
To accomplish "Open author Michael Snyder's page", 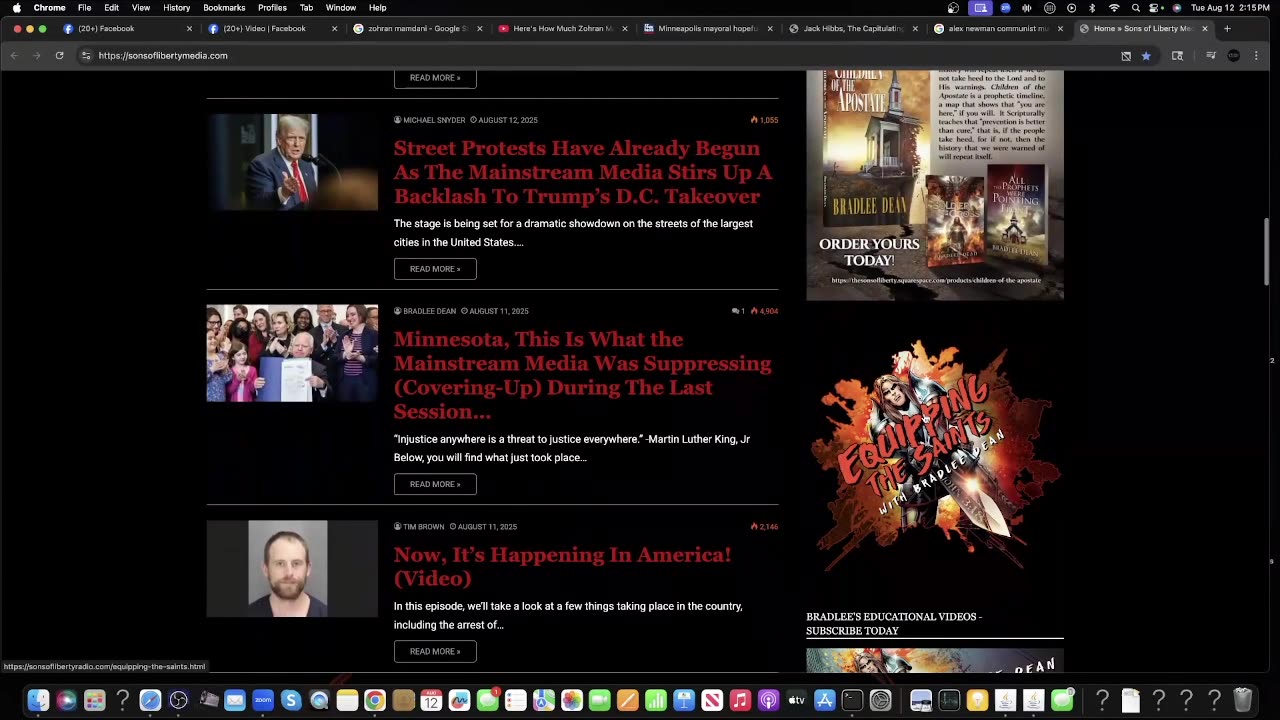I will click(x=434, y=120).
